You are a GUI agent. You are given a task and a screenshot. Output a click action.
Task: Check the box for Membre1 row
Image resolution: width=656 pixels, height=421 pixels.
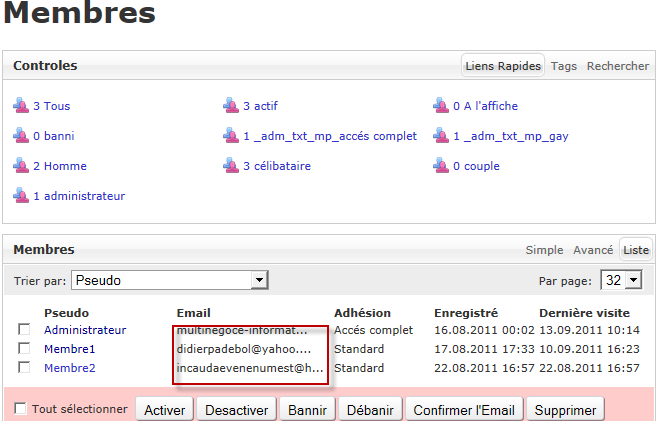24,348
